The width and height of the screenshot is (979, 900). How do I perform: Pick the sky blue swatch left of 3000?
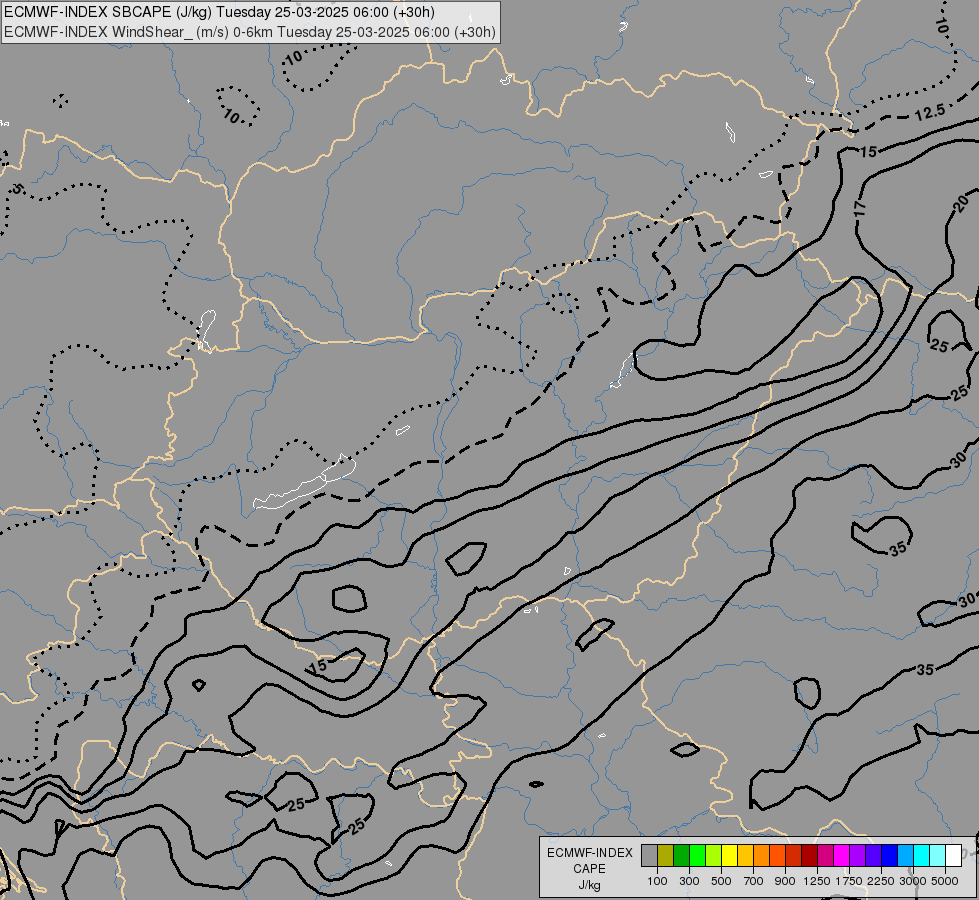pos(905,855)
